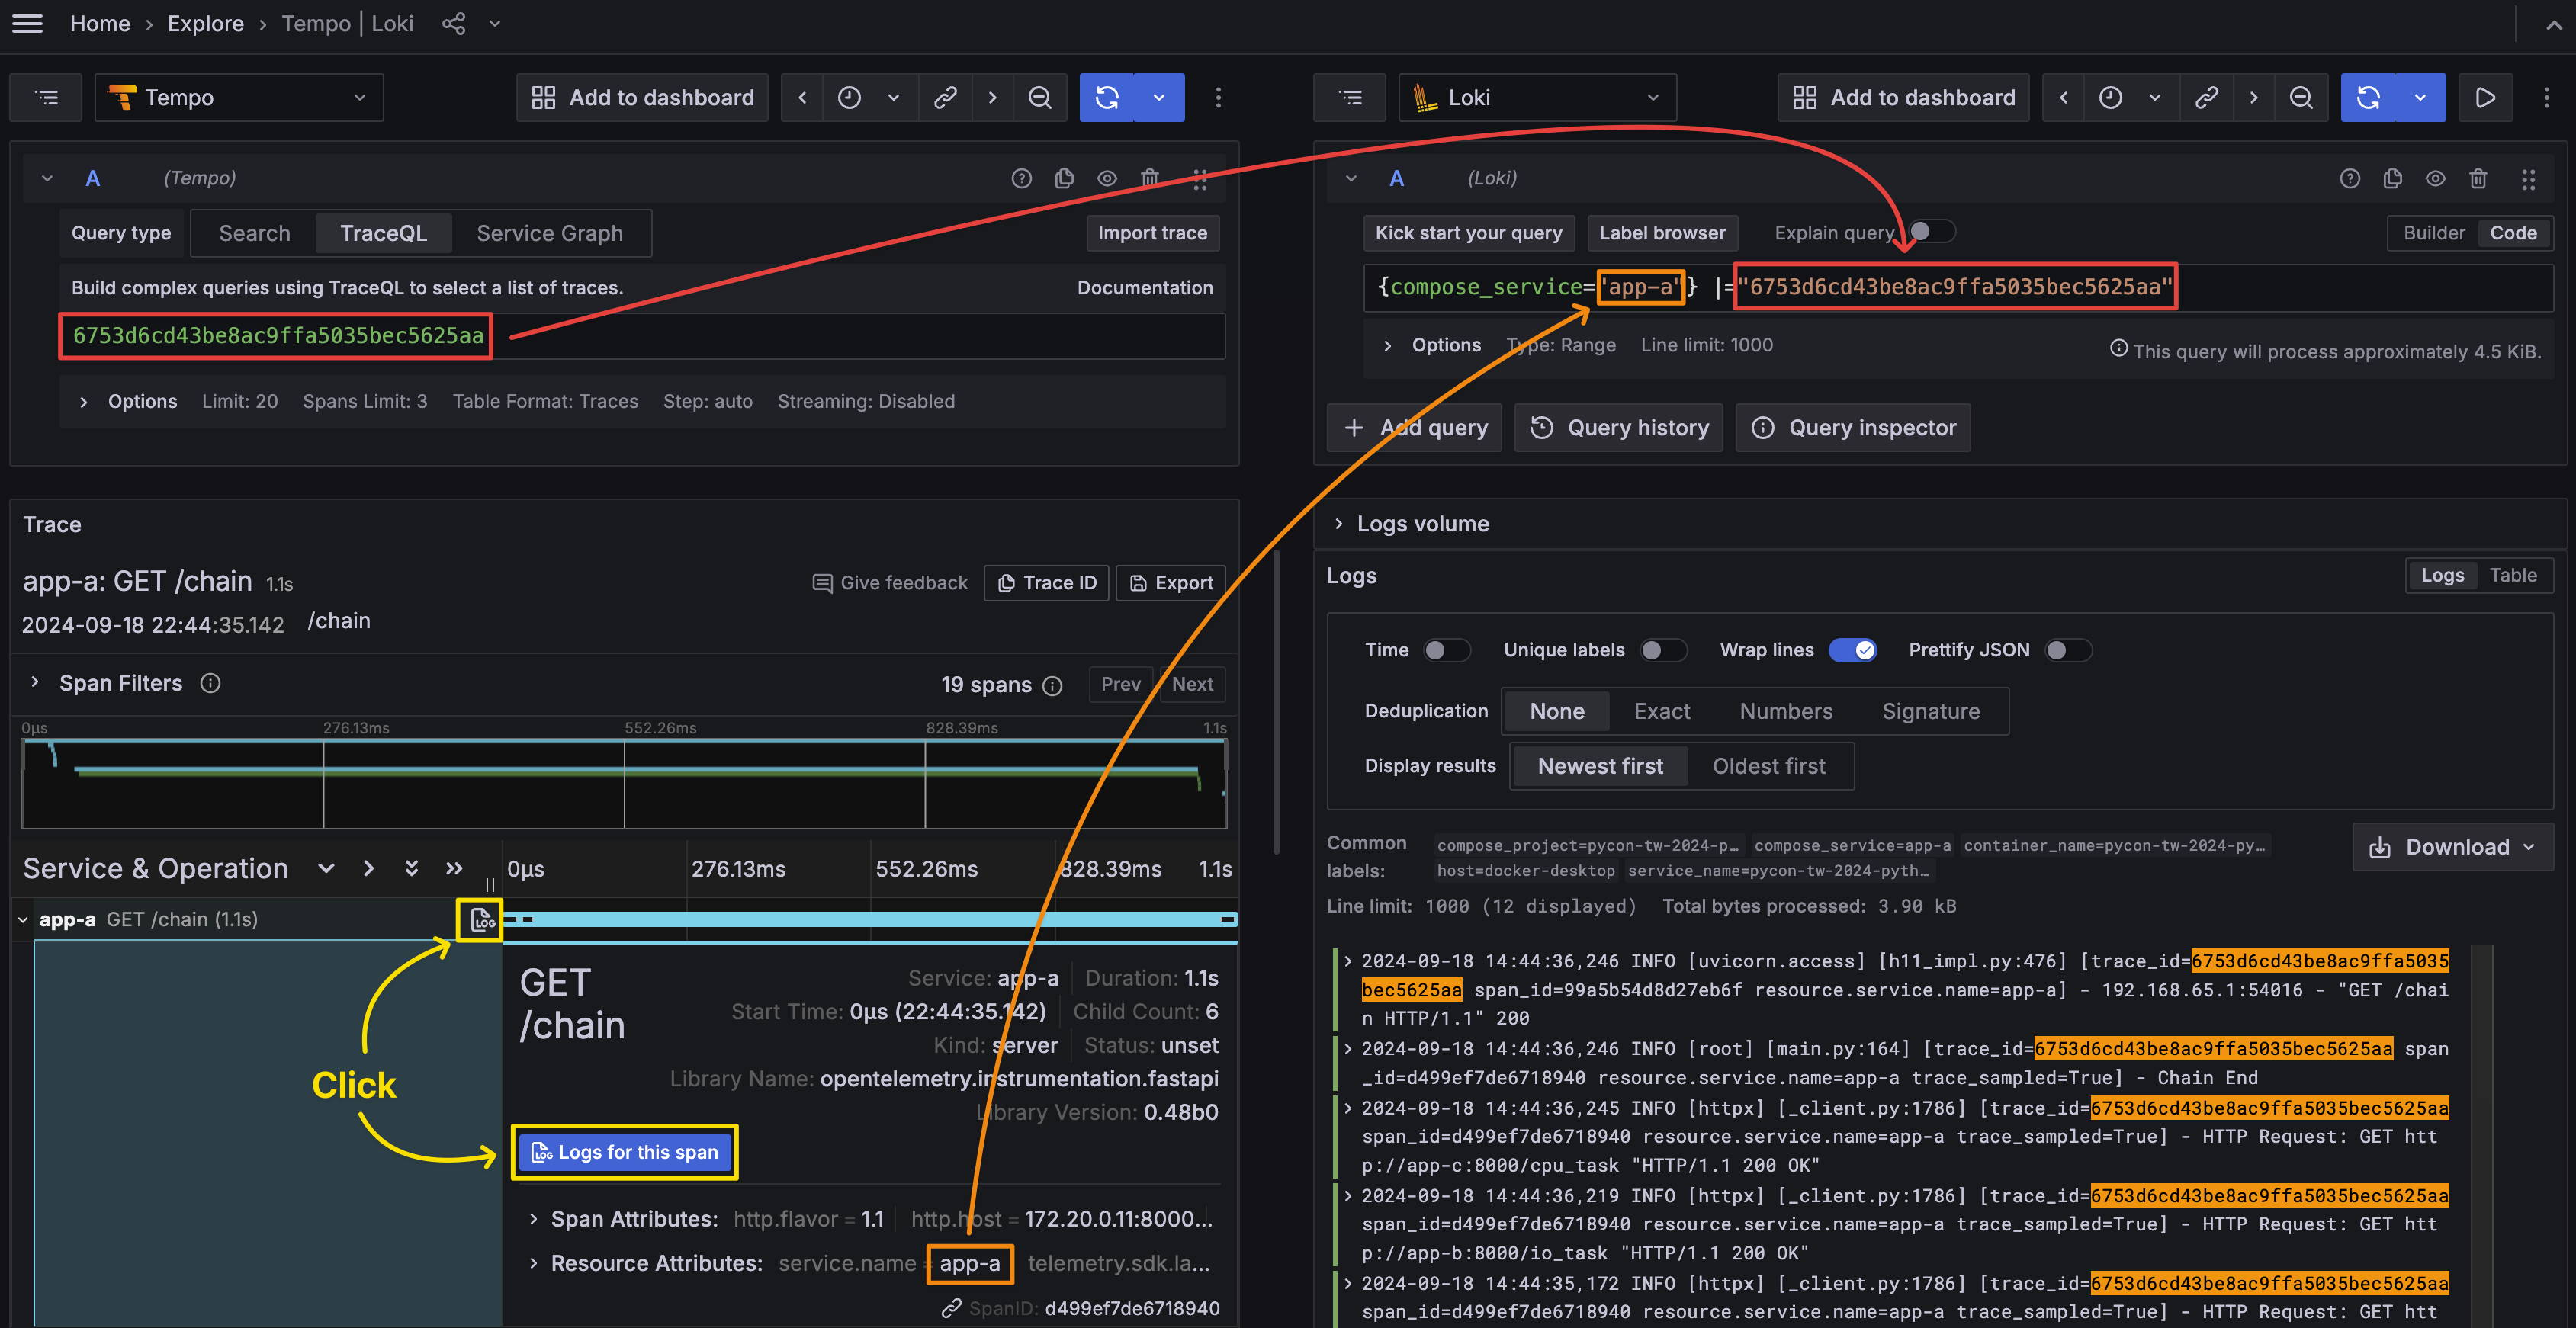Viewport: 2576px width, 1328px height.
Task: Click the live stream play icon in Loki toolbar
Action: [2485, 97]
